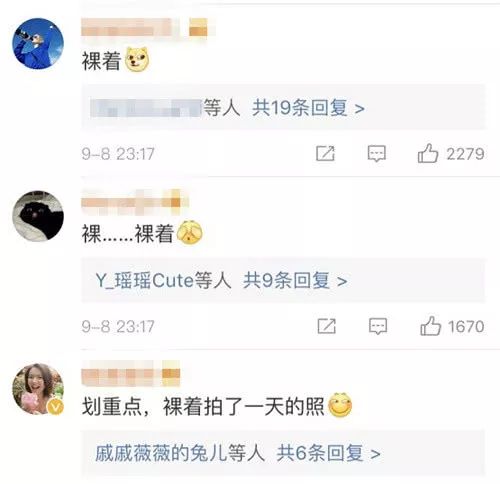The image size is (500, 484).
Task: Repost the first comment posted 9-8 23:17
Action: pyautogui.click(x=325, y=154)
